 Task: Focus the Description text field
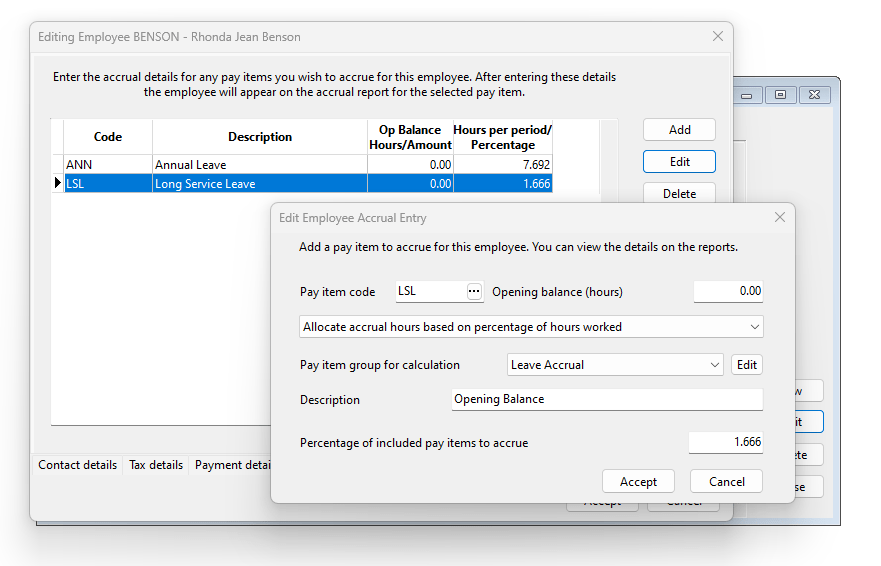pos(606,399)
